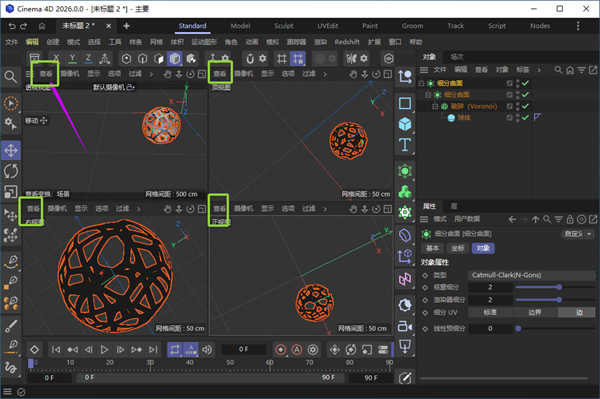Viewport: 600px width, 399px height.
Task: Select the Scale tool in left toolbar
Action: (11, 192)
